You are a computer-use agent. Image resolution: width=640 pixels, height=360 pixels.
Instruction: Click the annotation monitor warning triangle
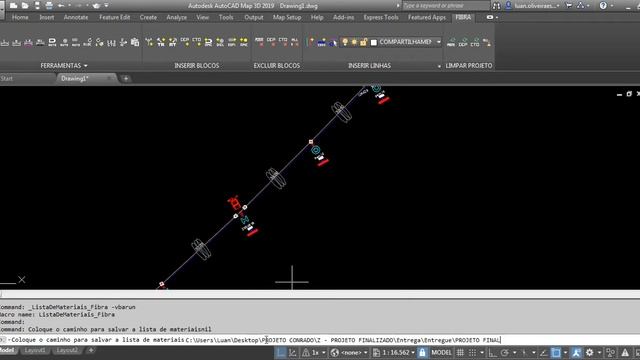[625, 352]
